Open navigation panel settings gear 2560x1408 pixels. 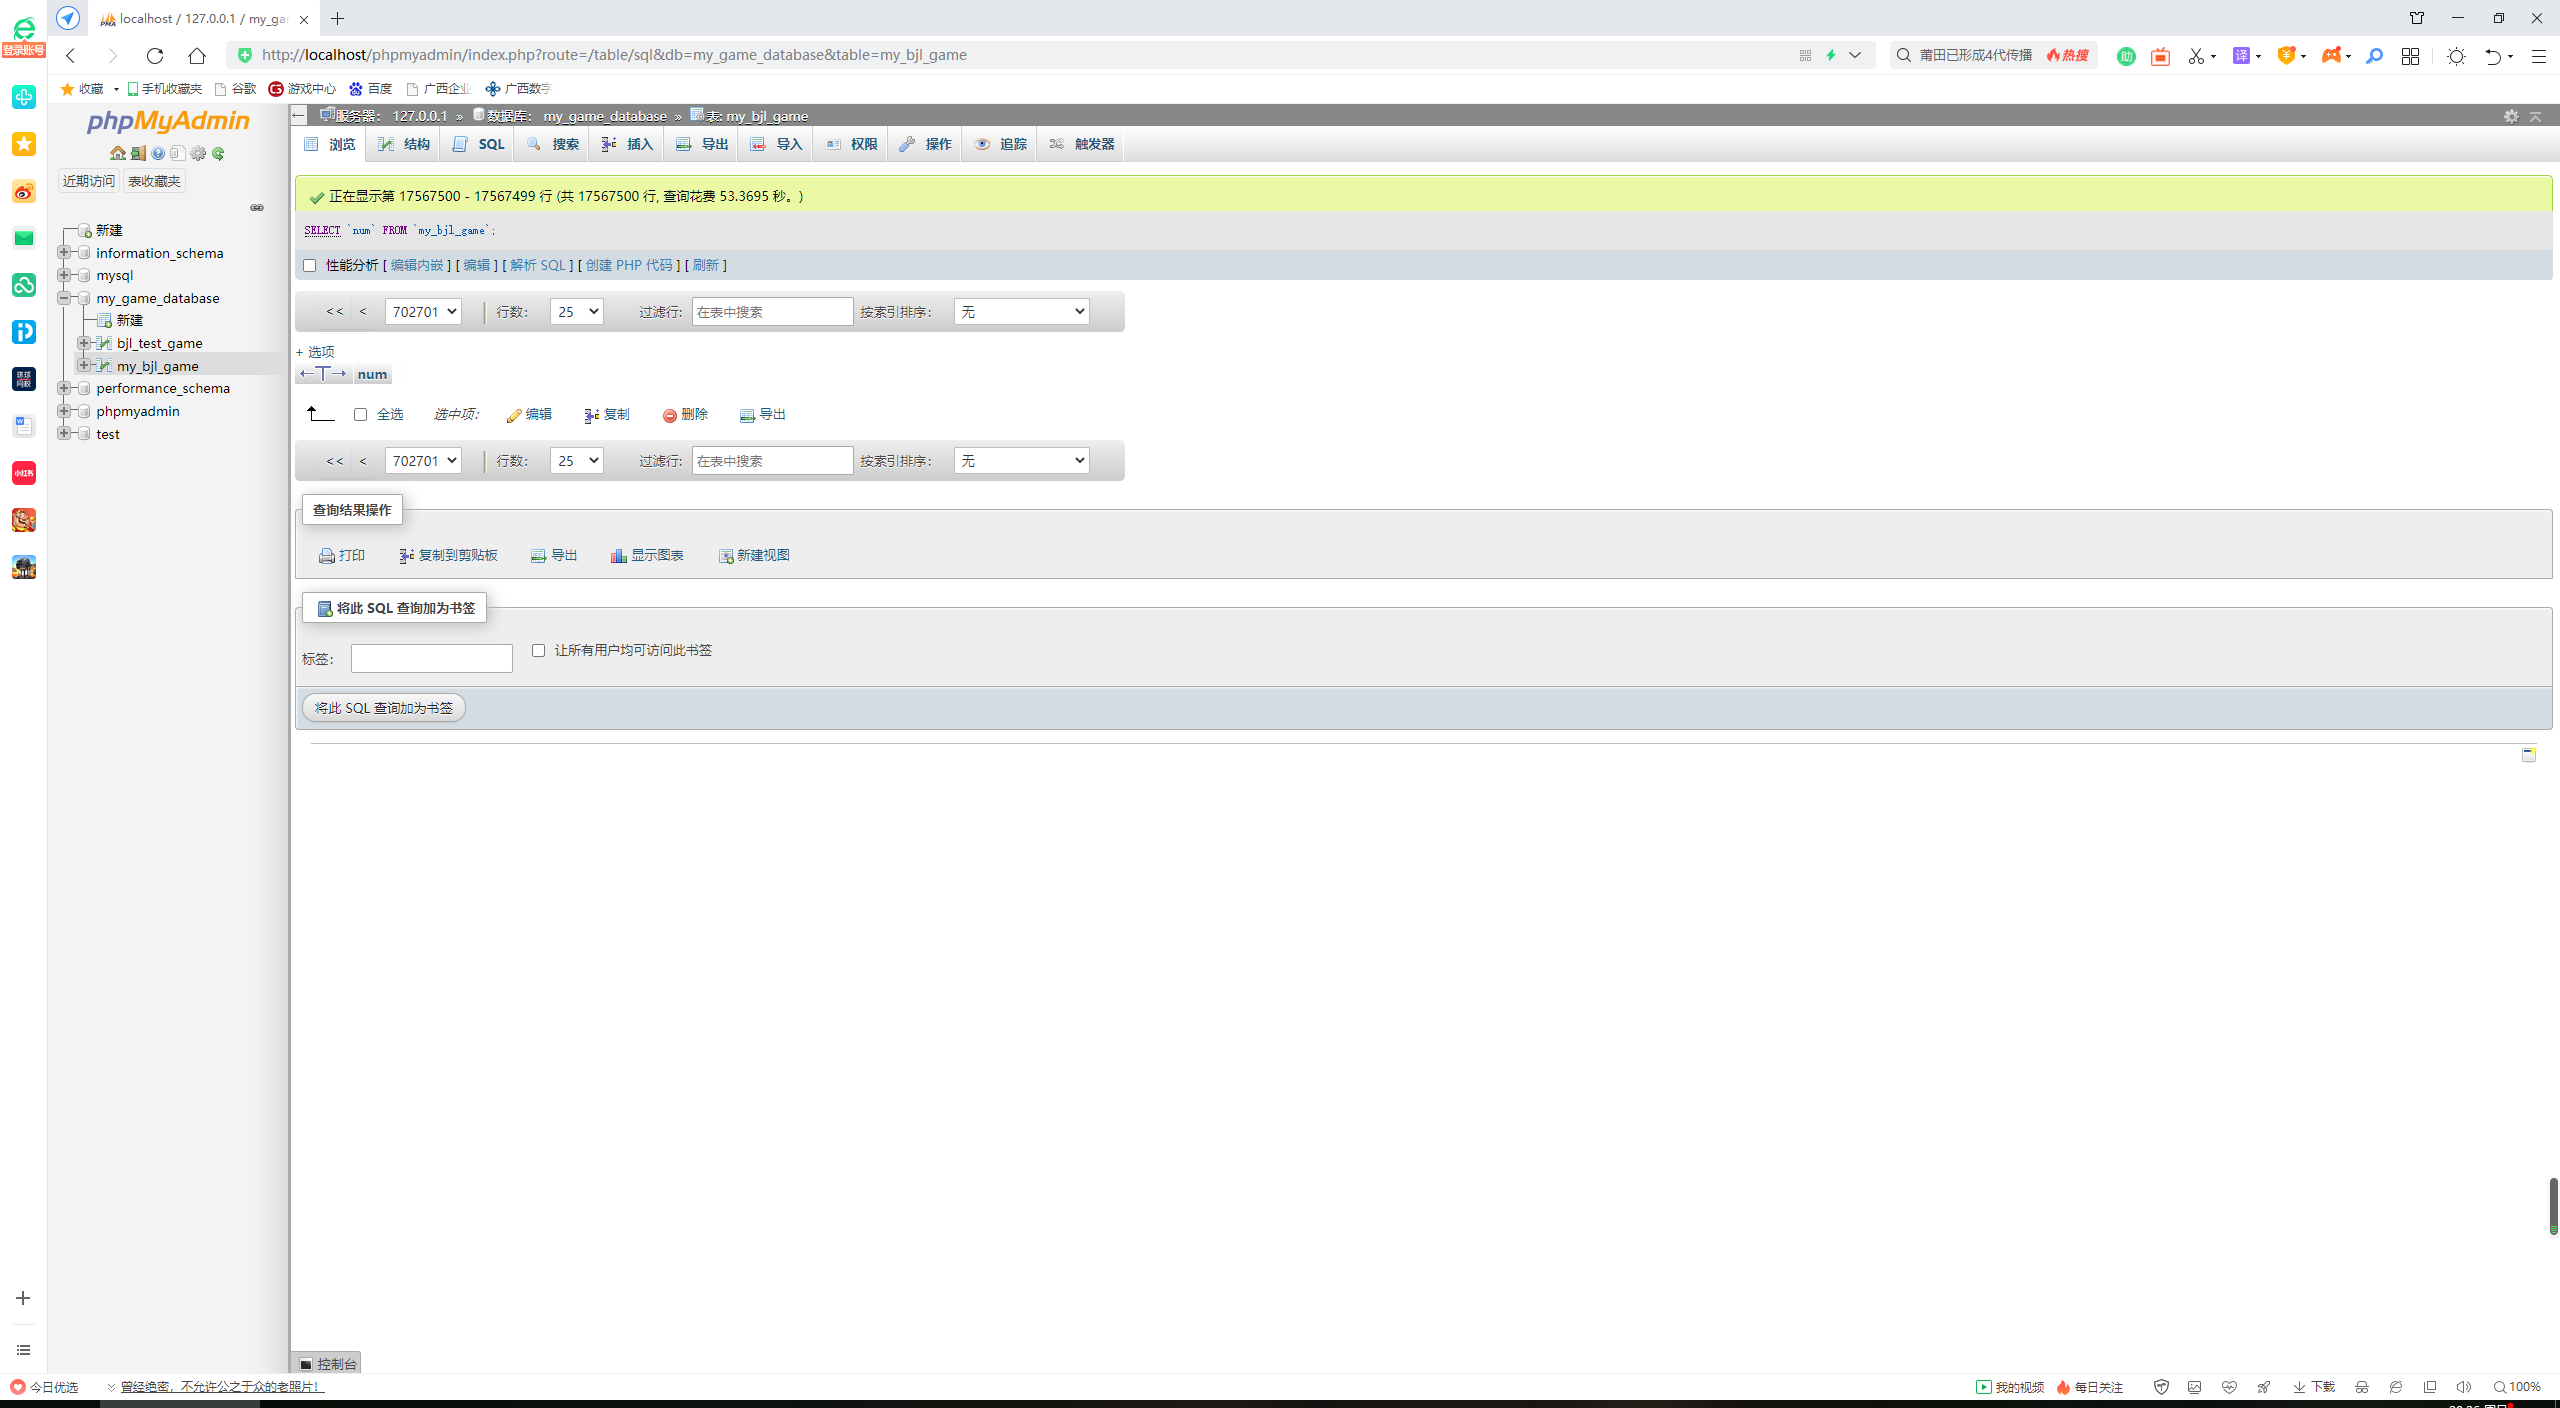(x=198, y=153)
